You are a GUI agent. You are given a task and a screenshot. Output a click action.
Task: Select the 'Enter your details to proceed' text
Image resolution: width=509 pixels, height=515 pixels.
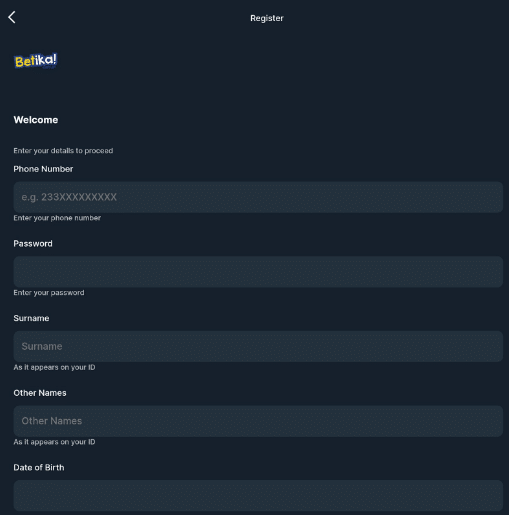[x=63, y=151]
